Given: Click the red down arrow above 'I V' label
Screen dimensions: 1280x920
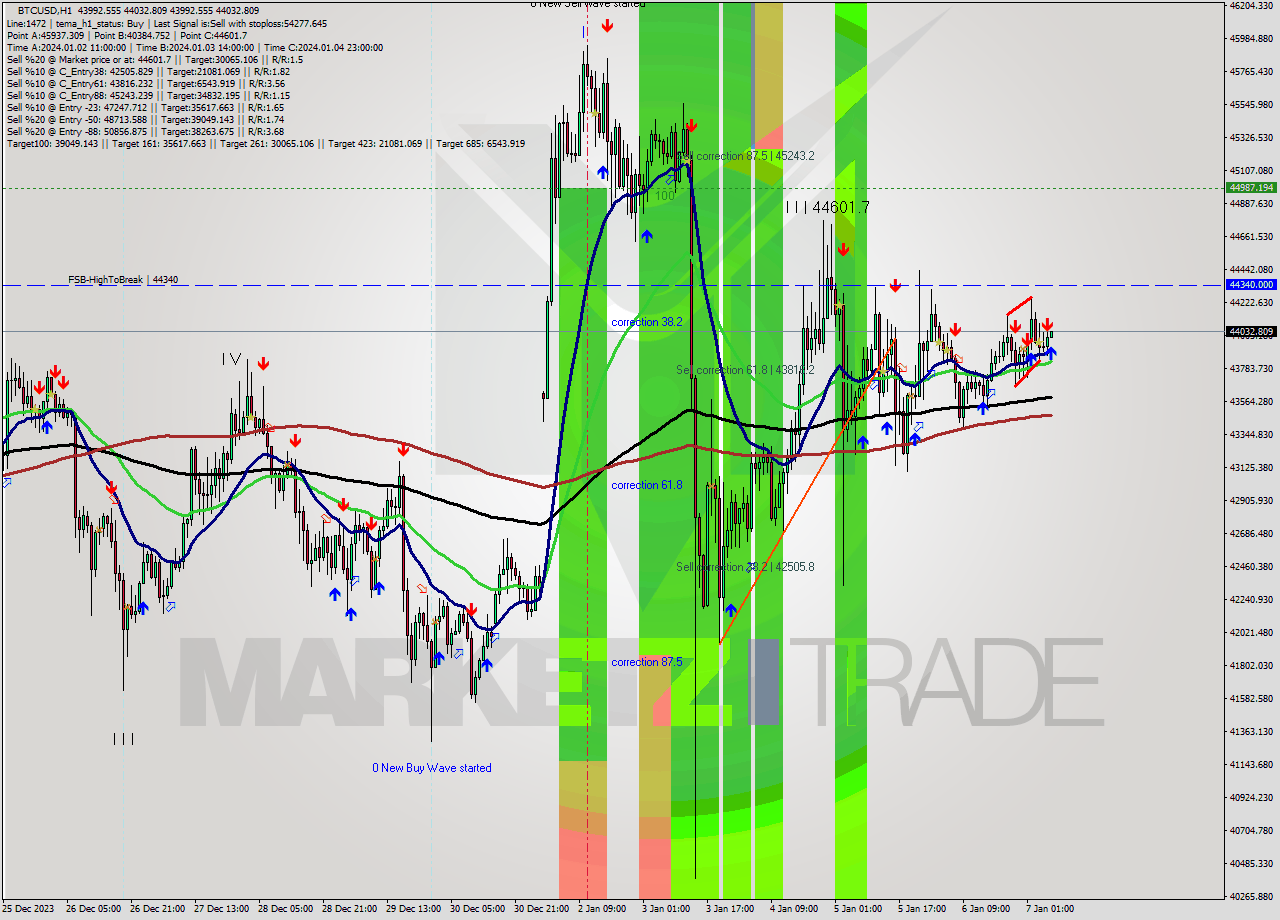Looking at the screenshot, I should point(262,364).
